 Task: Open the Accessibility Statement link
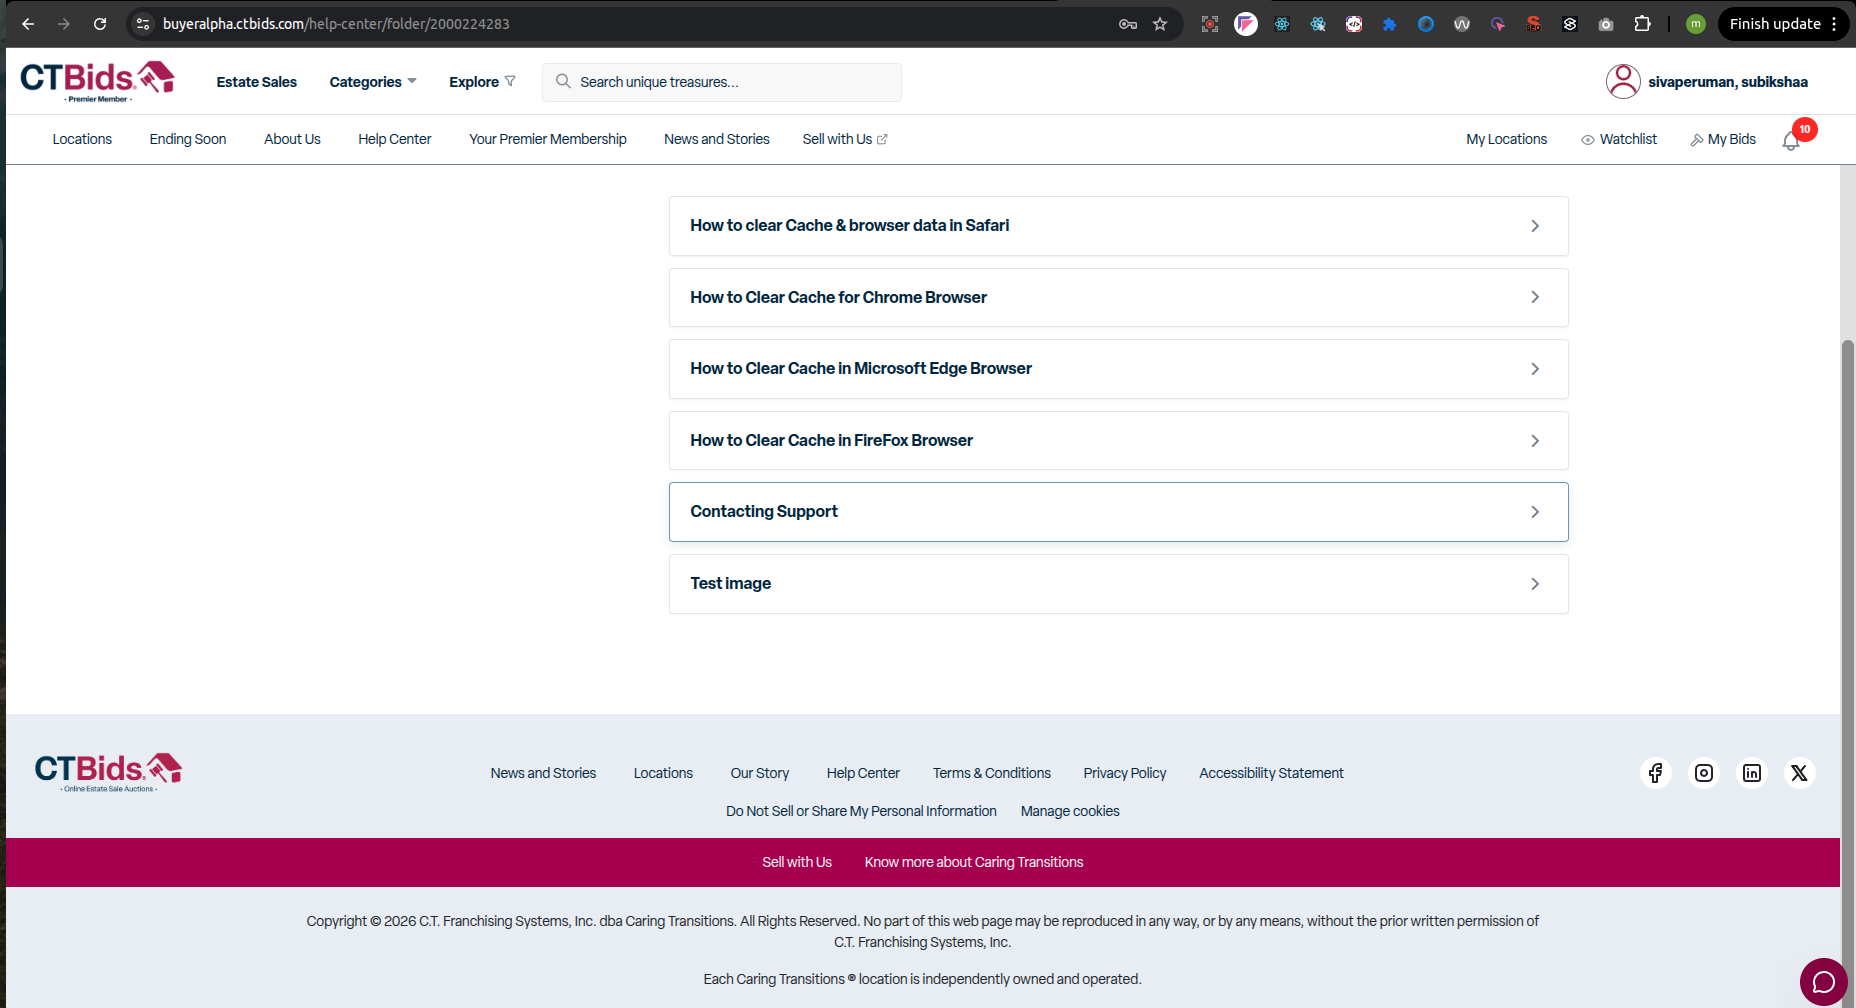coord(1271,773)
